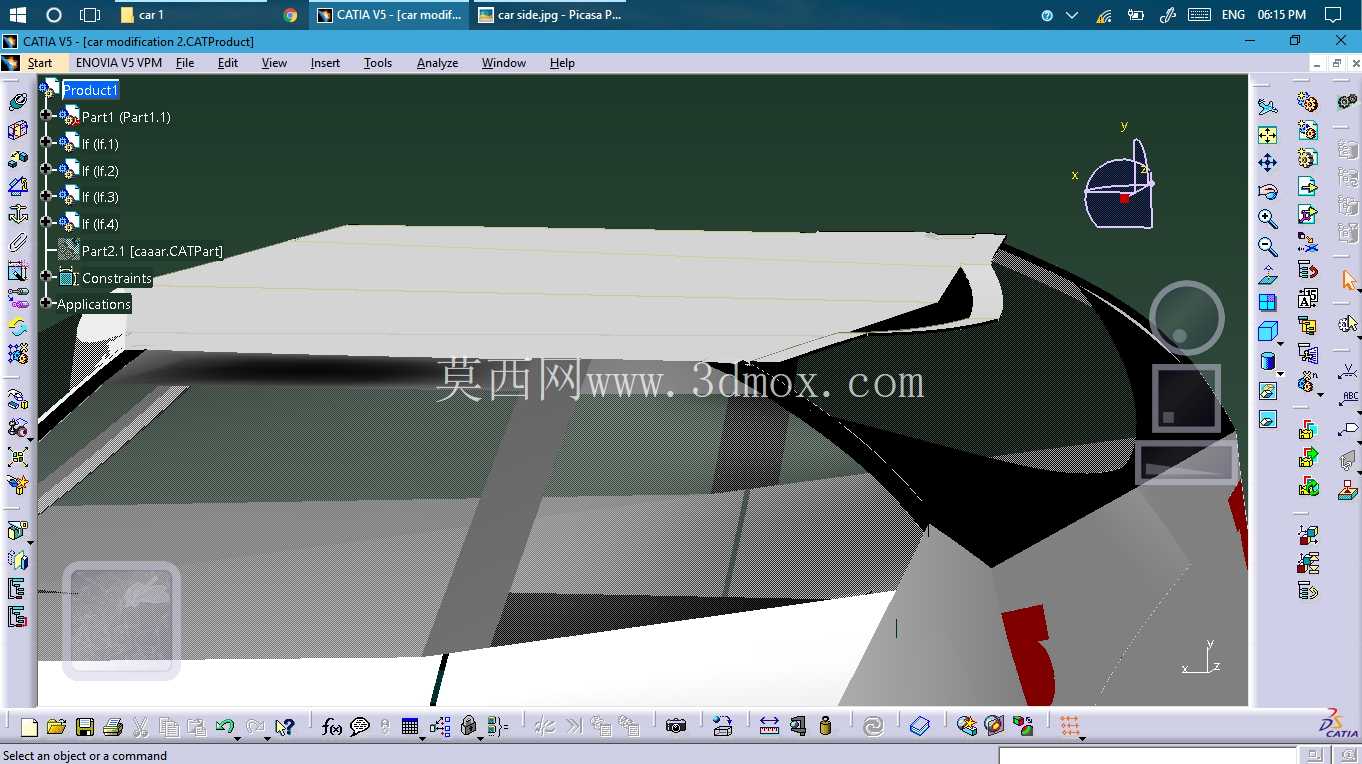The image size is (1362, 764).
Task: Open the Insert menu
Action: 325,63
